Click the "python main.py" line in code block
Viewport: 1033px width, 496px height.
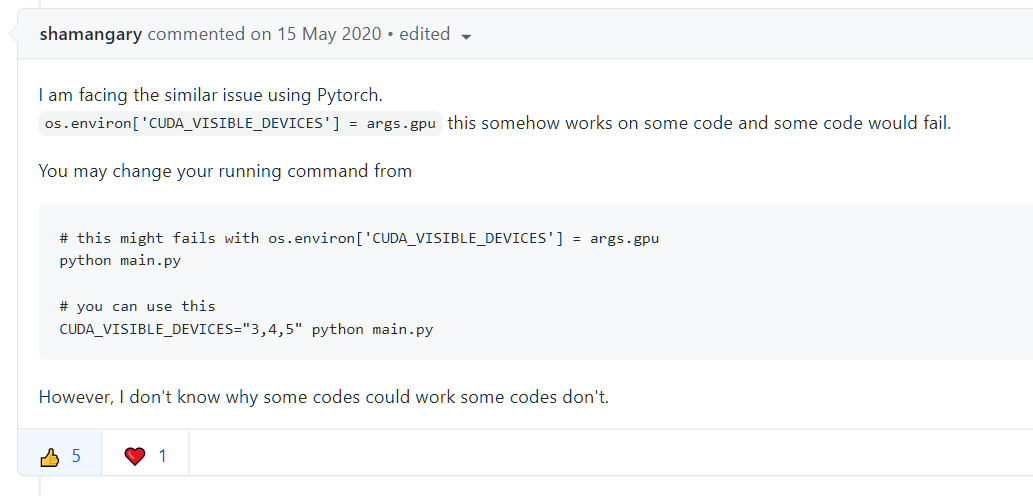tap(120, 260)
